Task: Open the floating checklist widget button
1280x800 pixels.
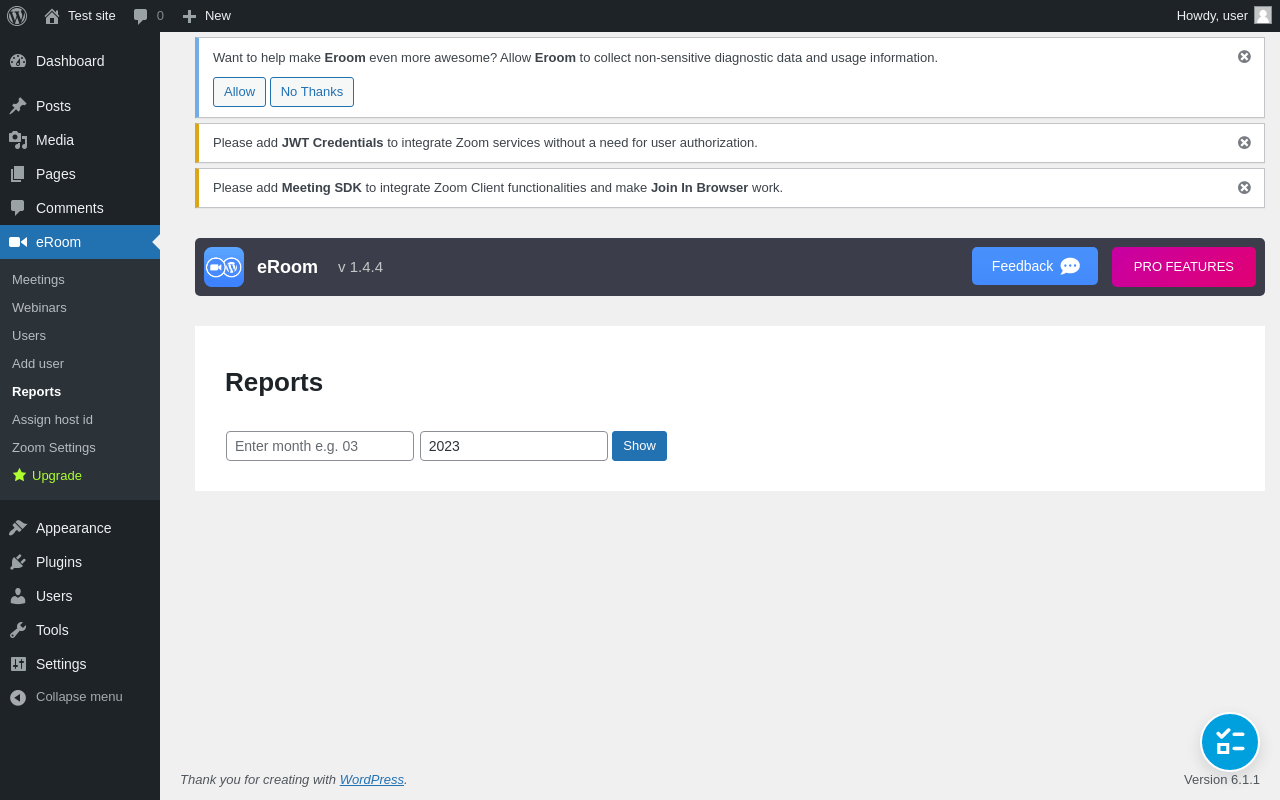Action: (x=1230, y=742)
